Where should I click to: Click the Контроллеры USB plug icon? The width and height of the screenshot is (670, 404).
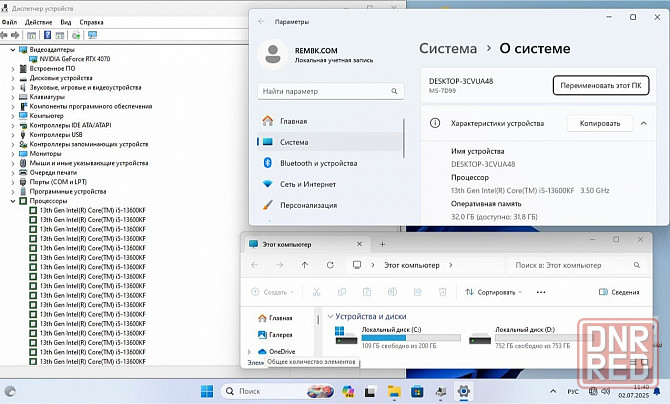(23, 135)
